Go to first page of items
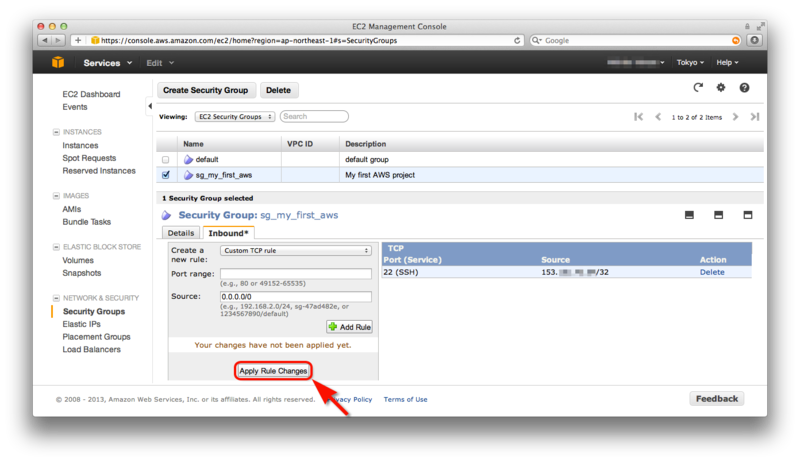800x462 pixels. point(638,117)
